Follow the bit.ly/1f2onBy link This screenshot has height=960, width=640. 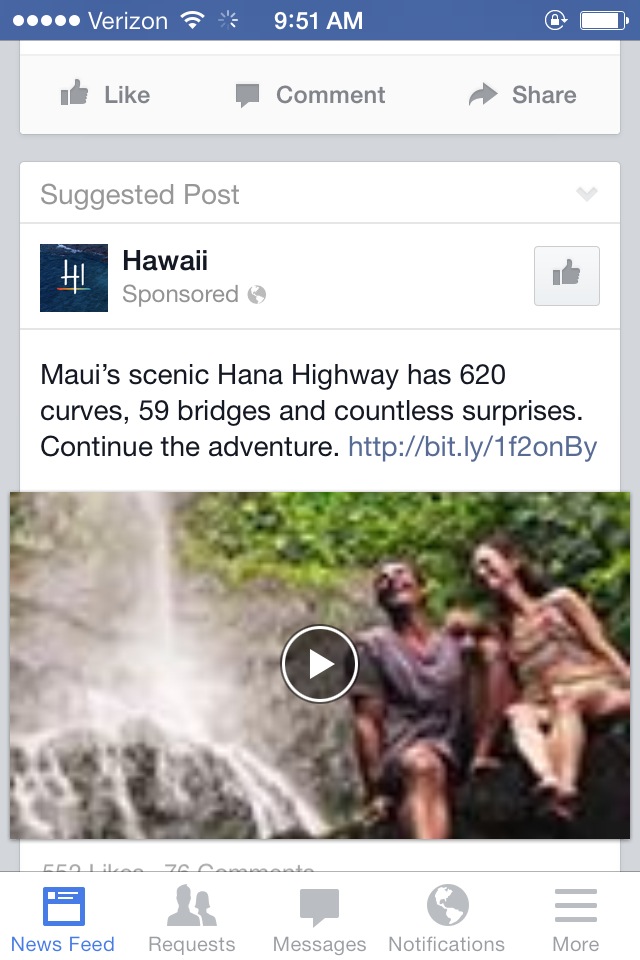(472, 446)
